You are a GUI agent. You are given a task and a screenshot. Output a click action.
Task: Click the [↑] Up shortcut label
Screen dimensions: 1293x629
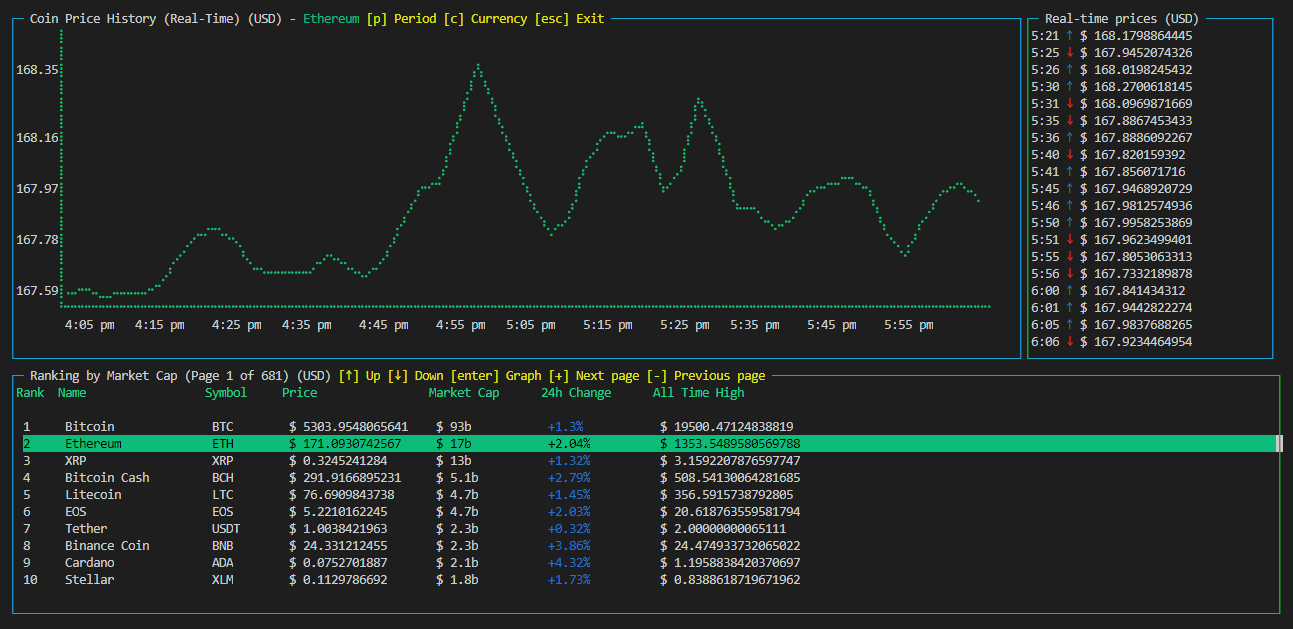[x=360, y=376]
